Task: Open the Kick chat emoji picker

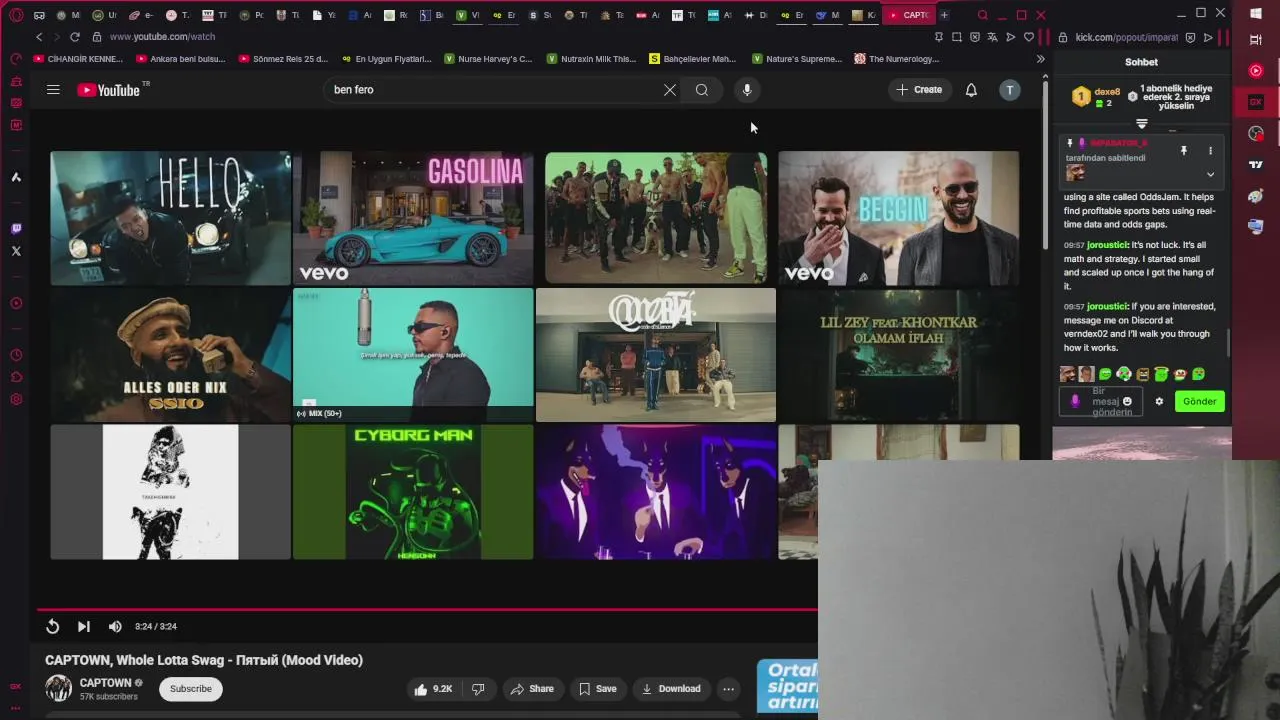Action: coord(1128,401)
